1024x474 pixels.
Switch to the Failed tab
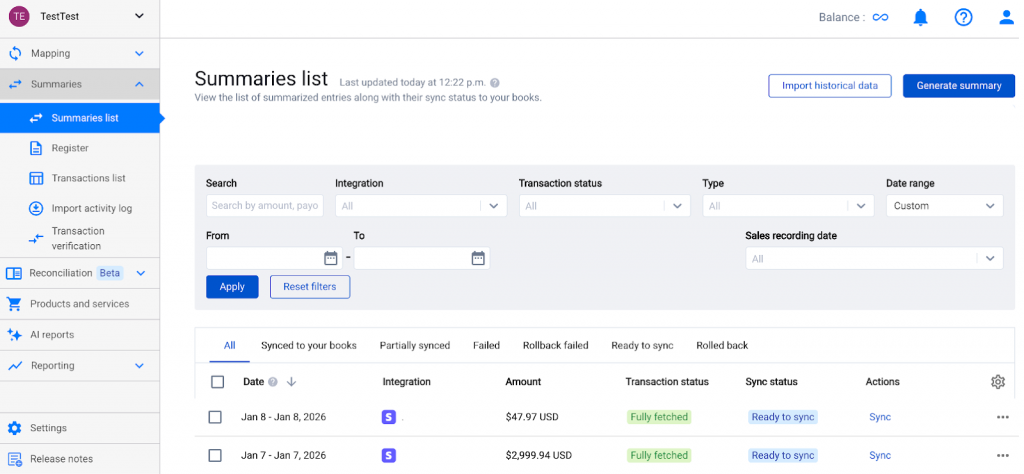(x=486, y=345)
